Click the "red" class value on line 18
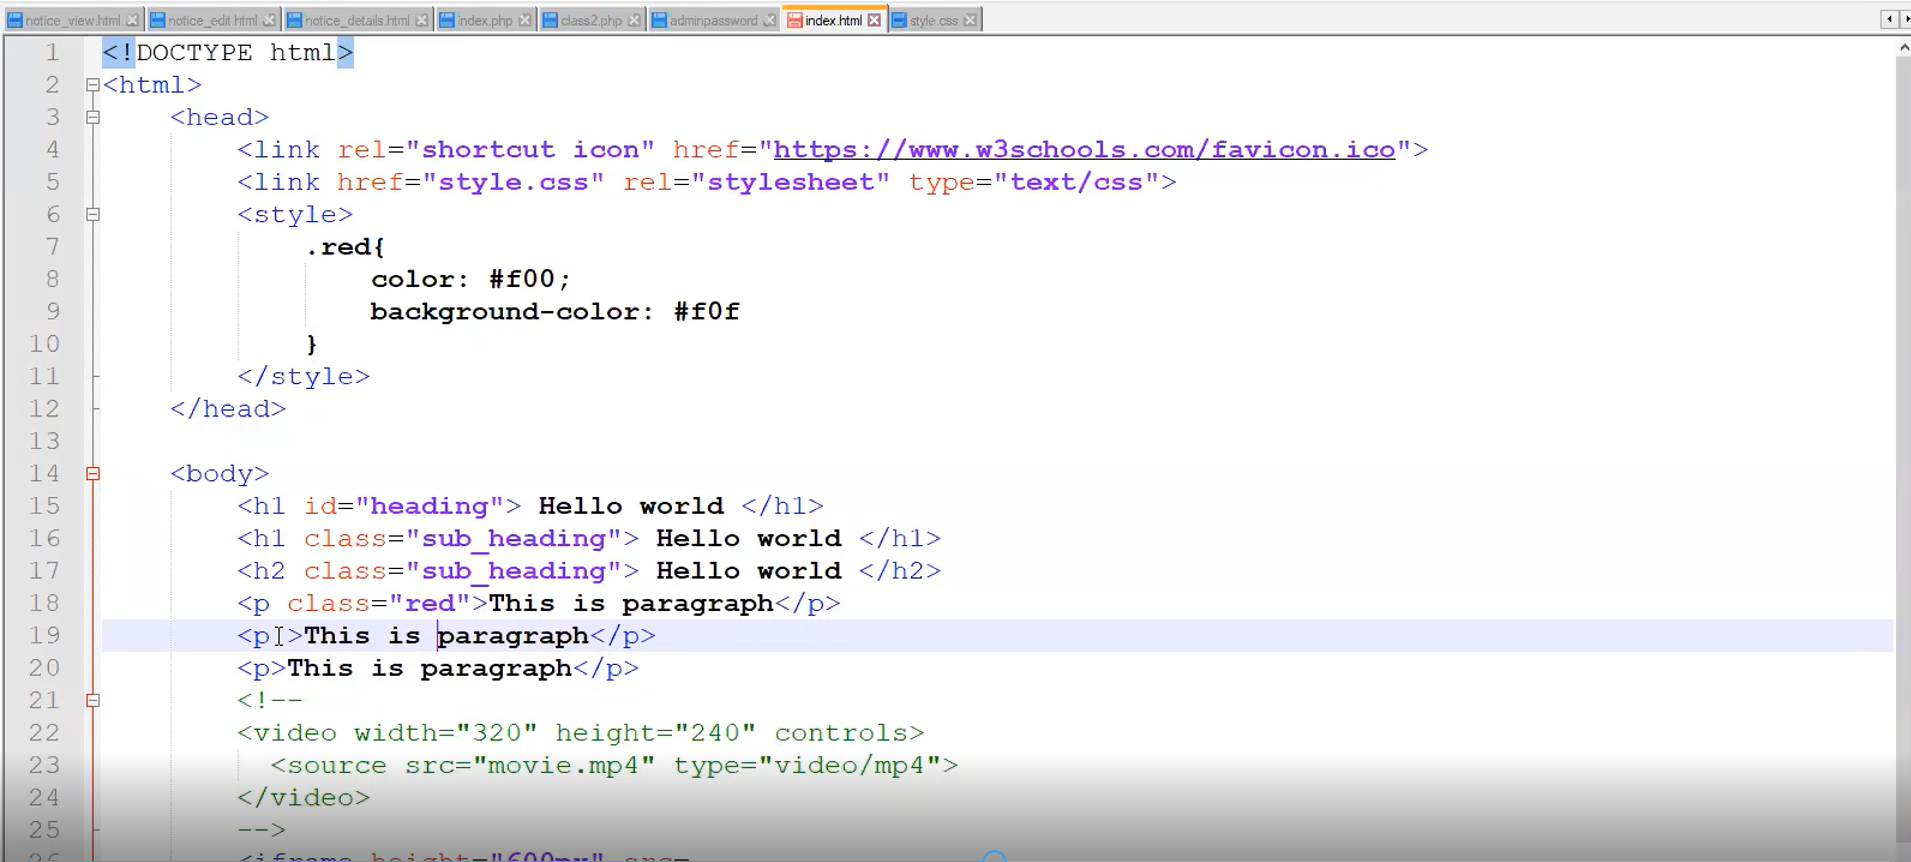Viewport: 1911px width, 862px height. [x=430, y=603]
